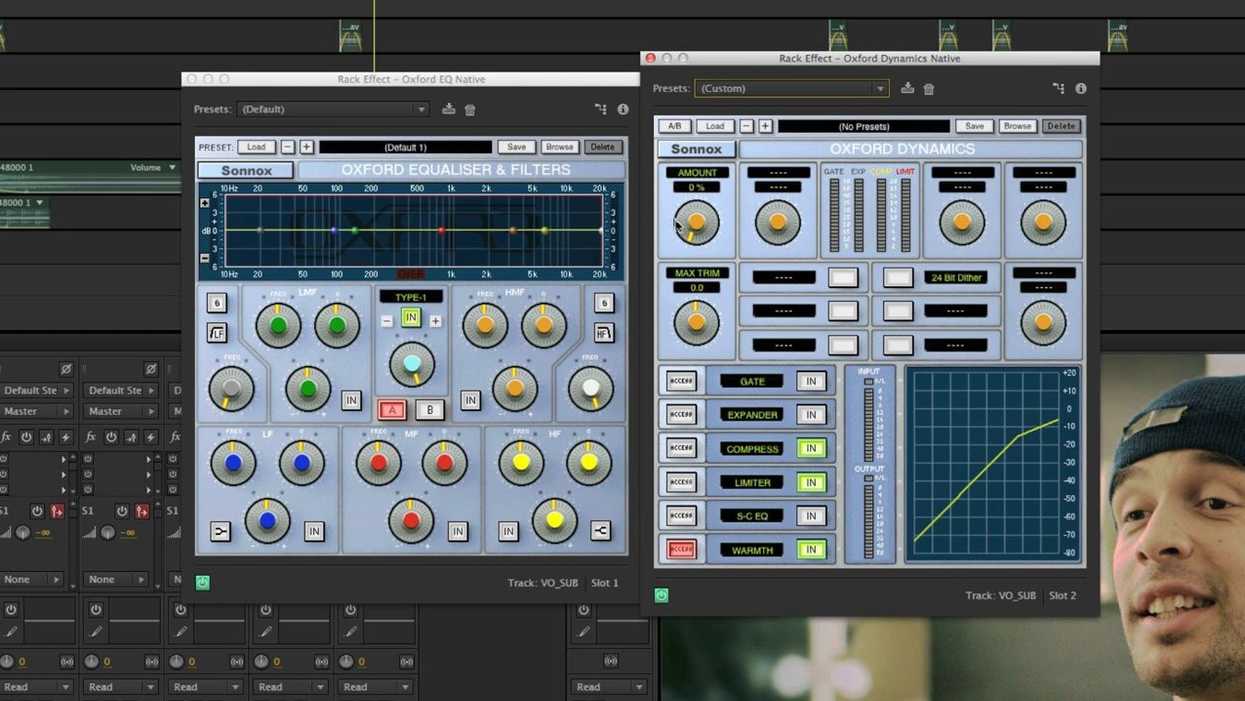Image resolution: width=1245 pixels, height=701 pixels.
Task: Click the AMOUNT knob in Oxford Dynamics
Action: pyautogui.click(x=696, y=222)
